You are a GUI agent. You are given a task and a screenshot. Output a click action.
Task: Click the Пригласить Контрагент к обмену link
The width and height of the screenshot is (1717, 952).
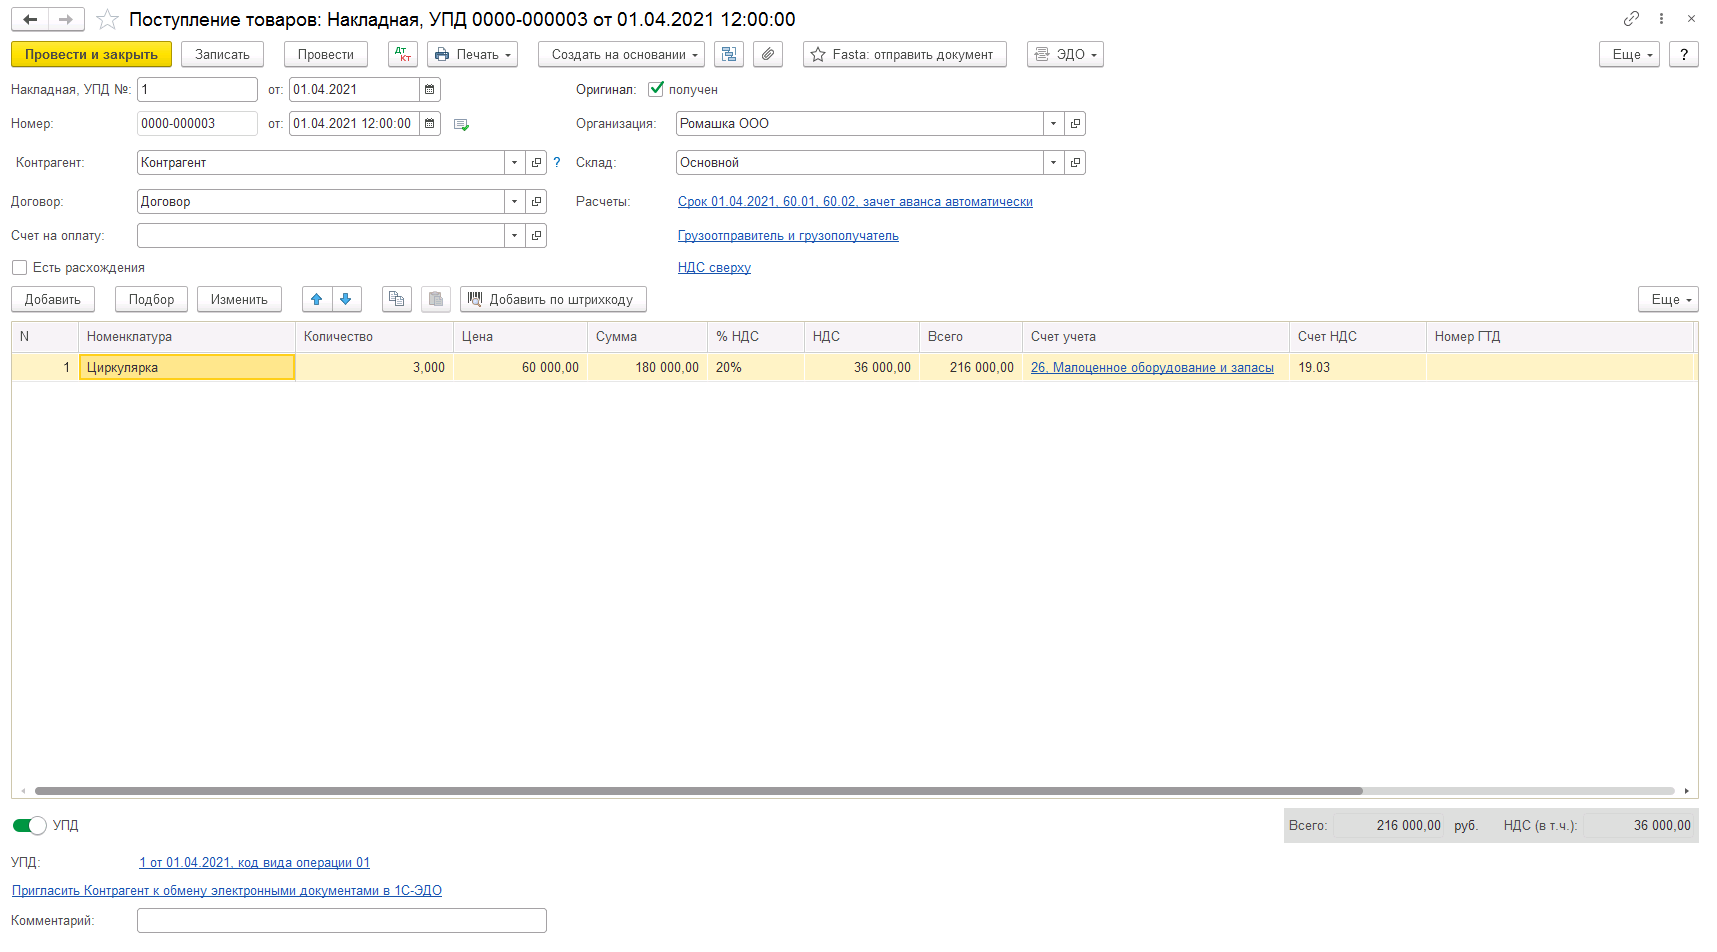(227, 890)
